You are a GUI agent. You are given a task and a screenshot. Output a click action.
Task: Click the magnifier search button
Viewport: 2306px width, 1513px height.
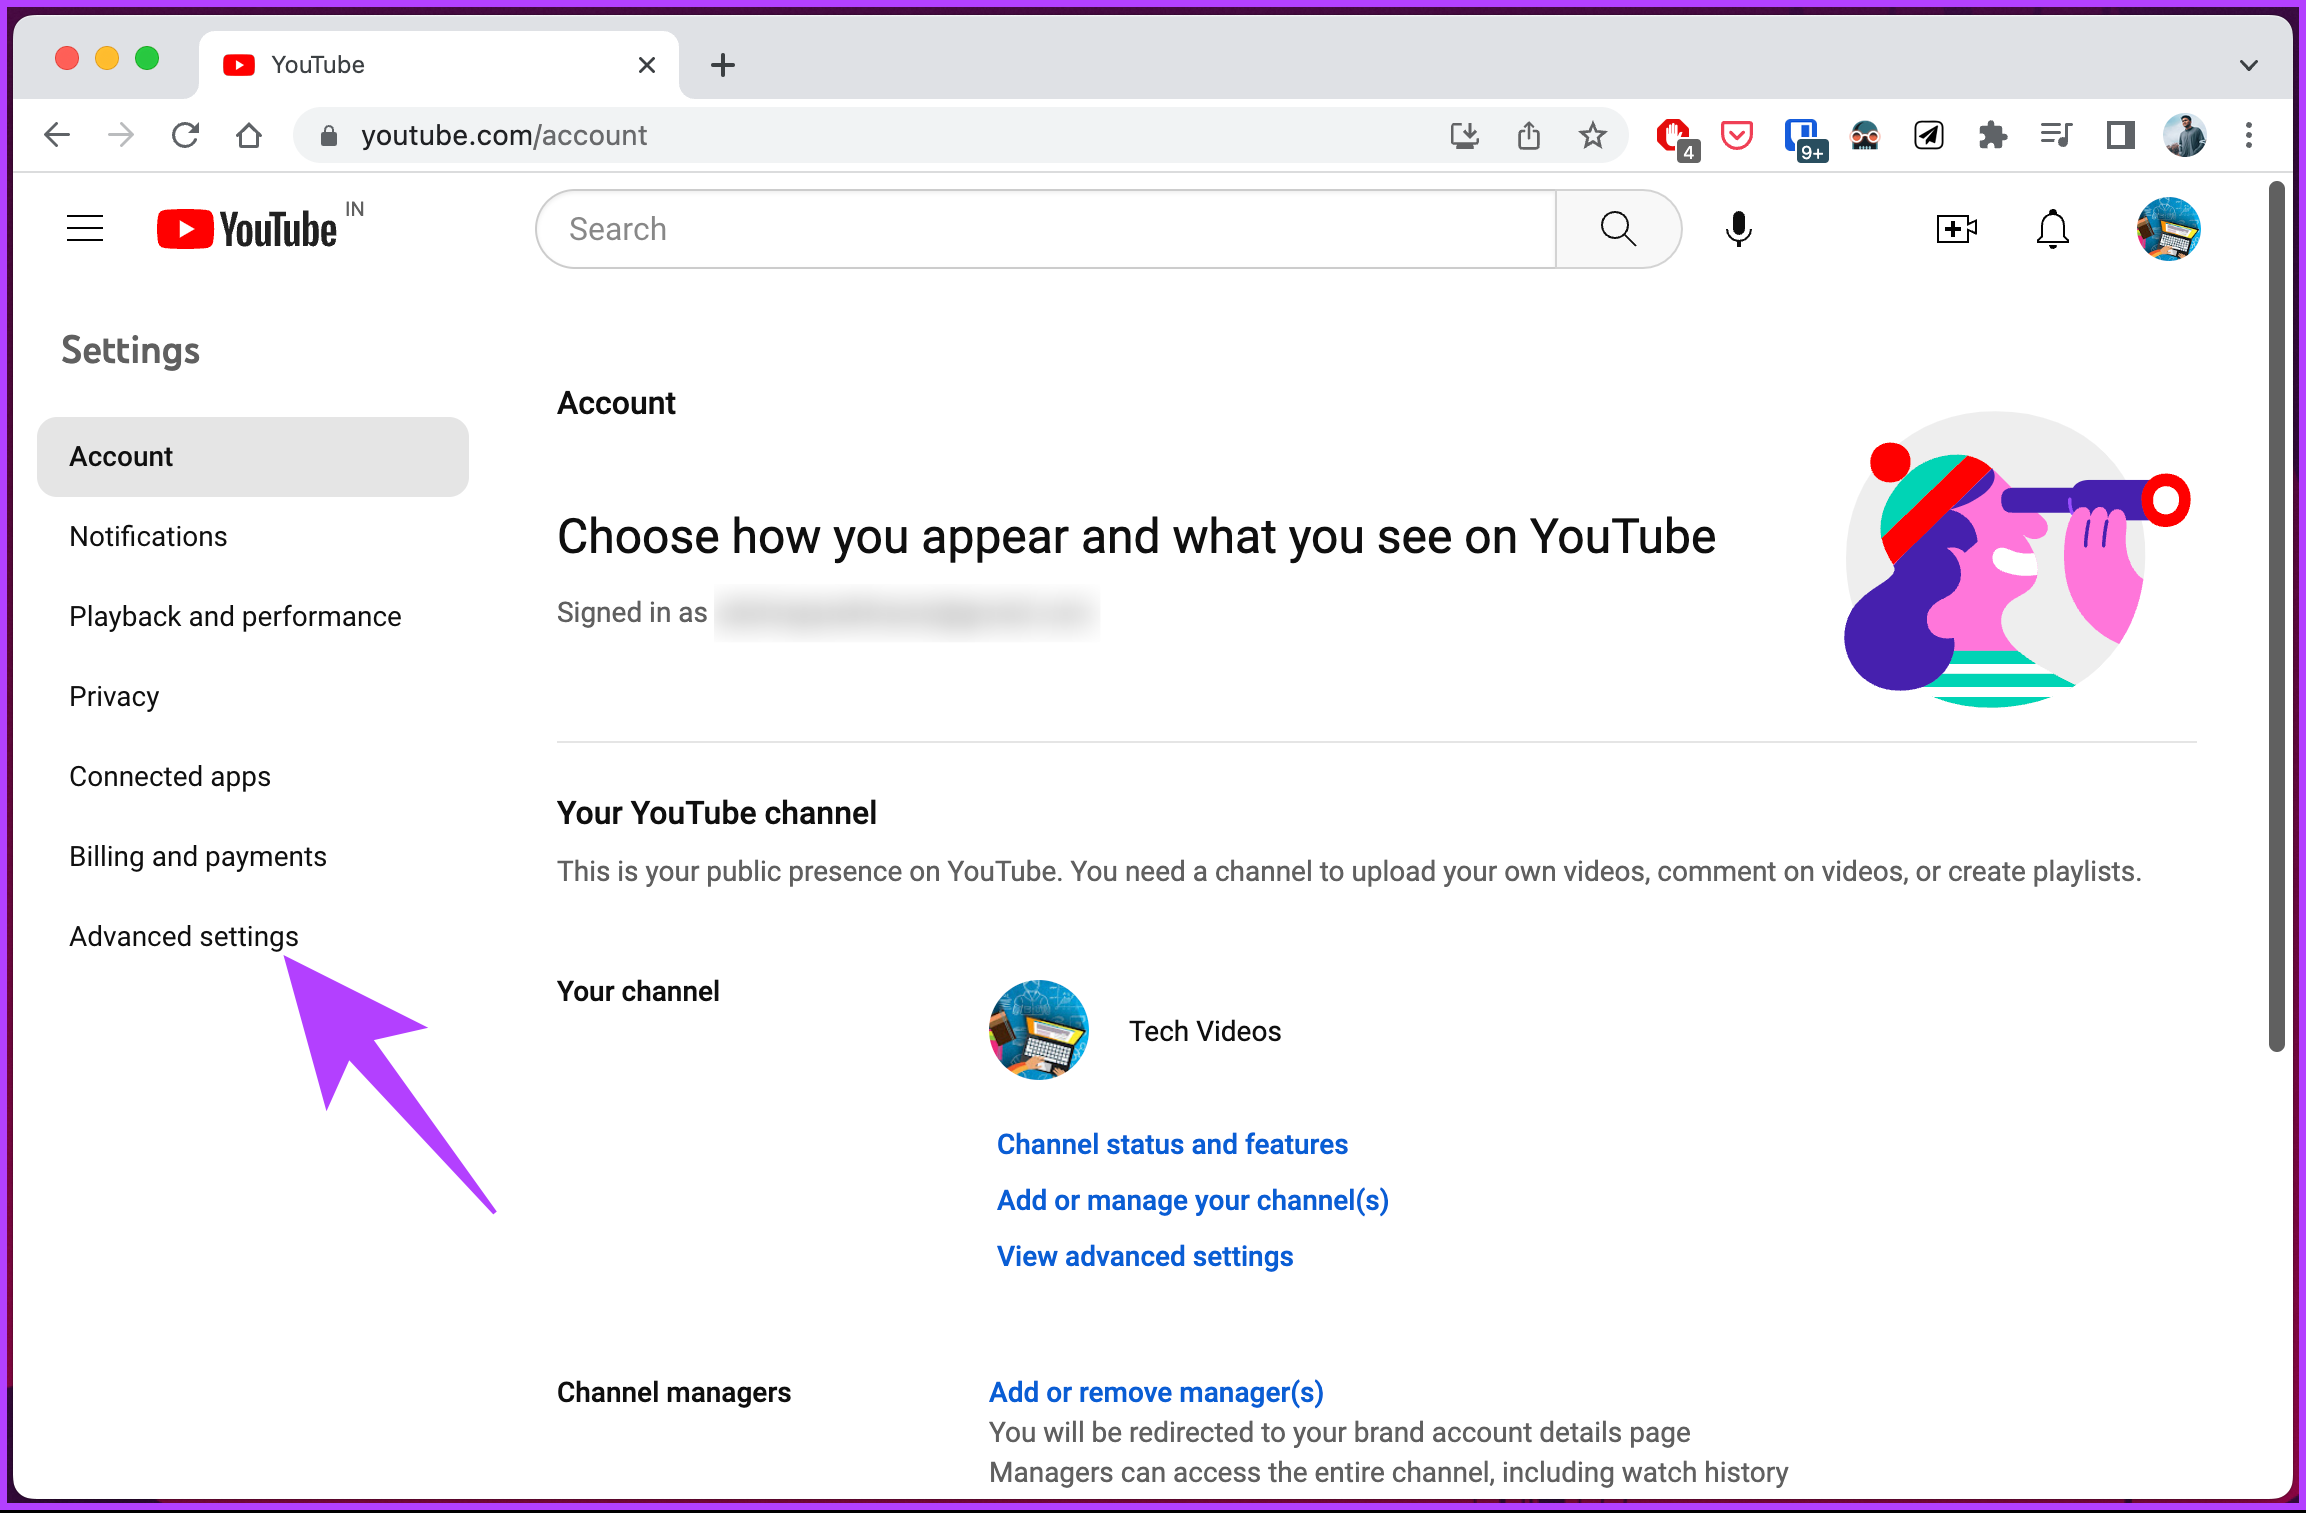pos(1618,229)
